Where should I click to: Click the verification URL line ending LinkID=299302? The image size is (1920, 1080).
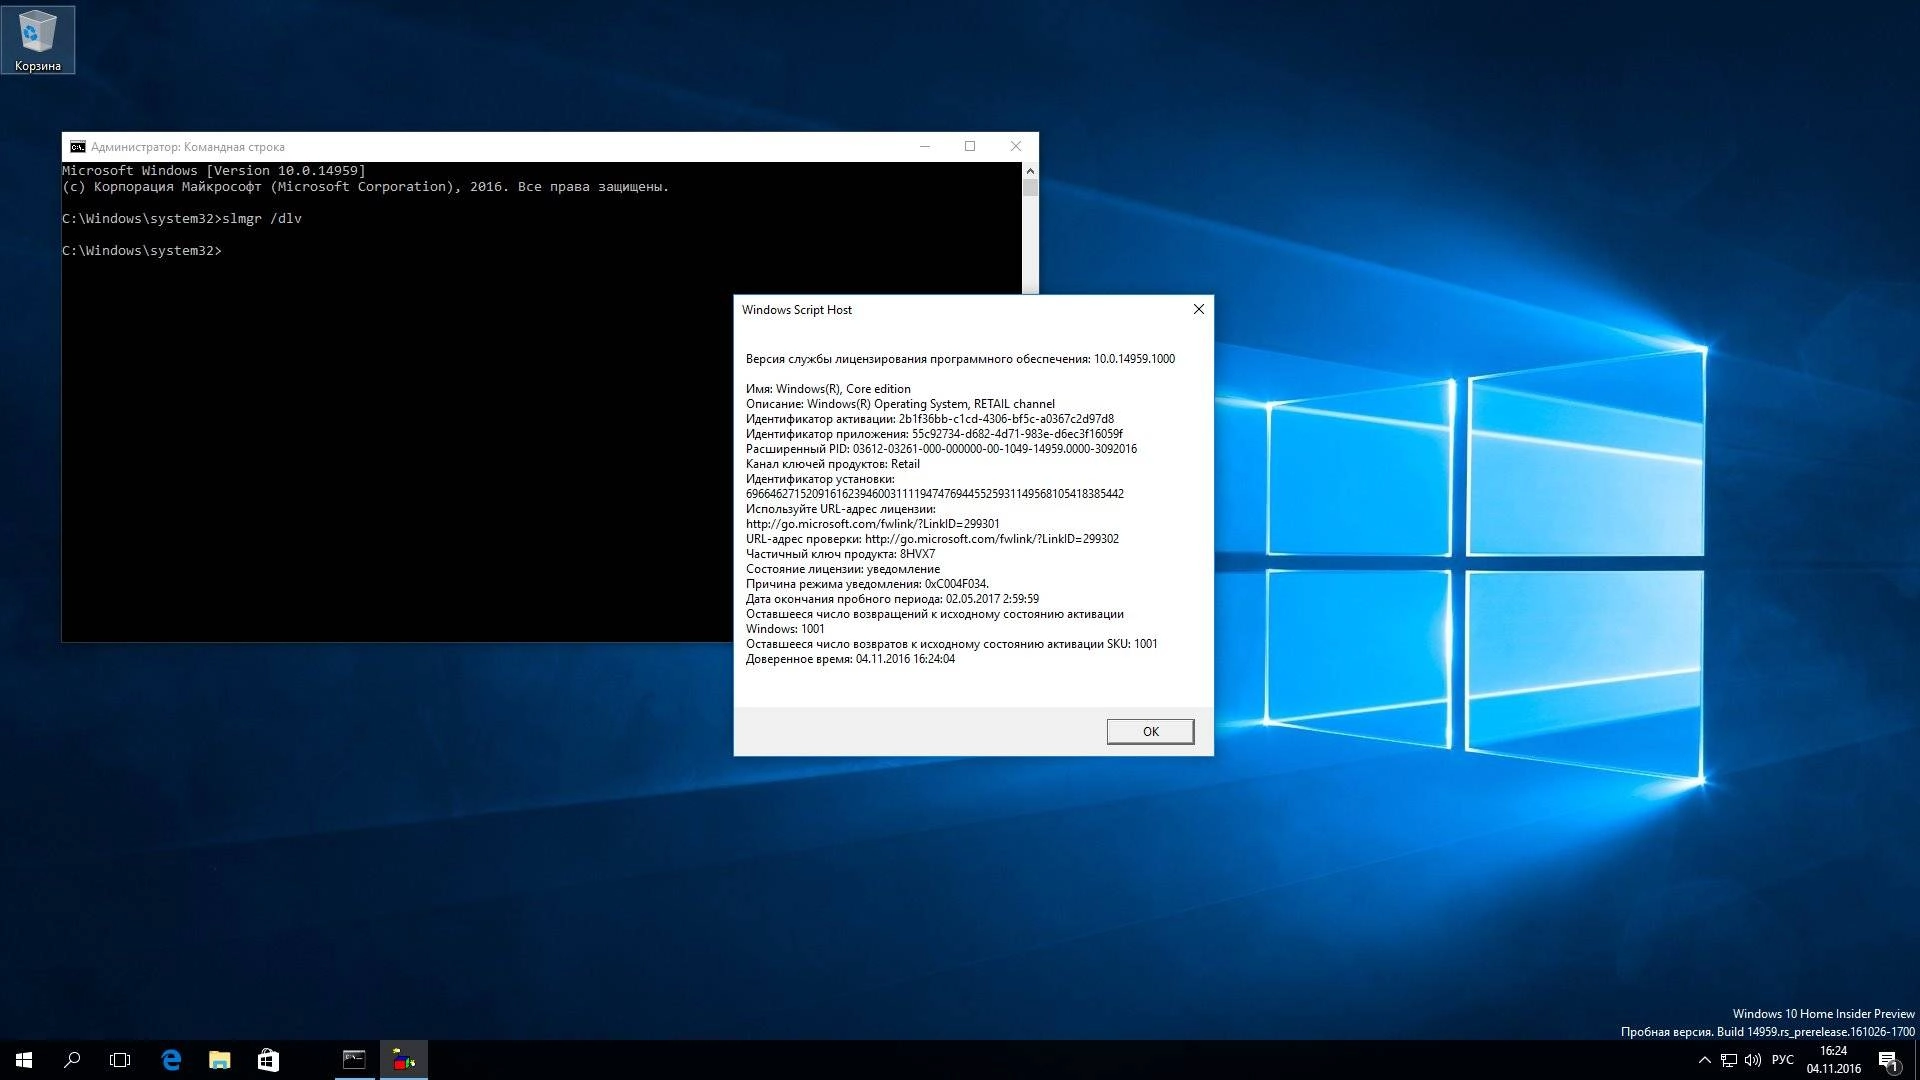coord(932,539)
